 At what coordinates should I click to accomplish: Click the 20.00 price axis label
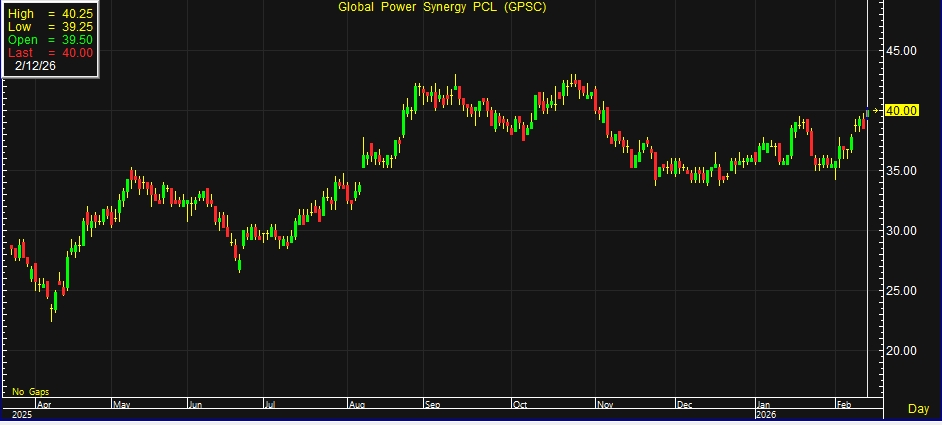(903, 351)
